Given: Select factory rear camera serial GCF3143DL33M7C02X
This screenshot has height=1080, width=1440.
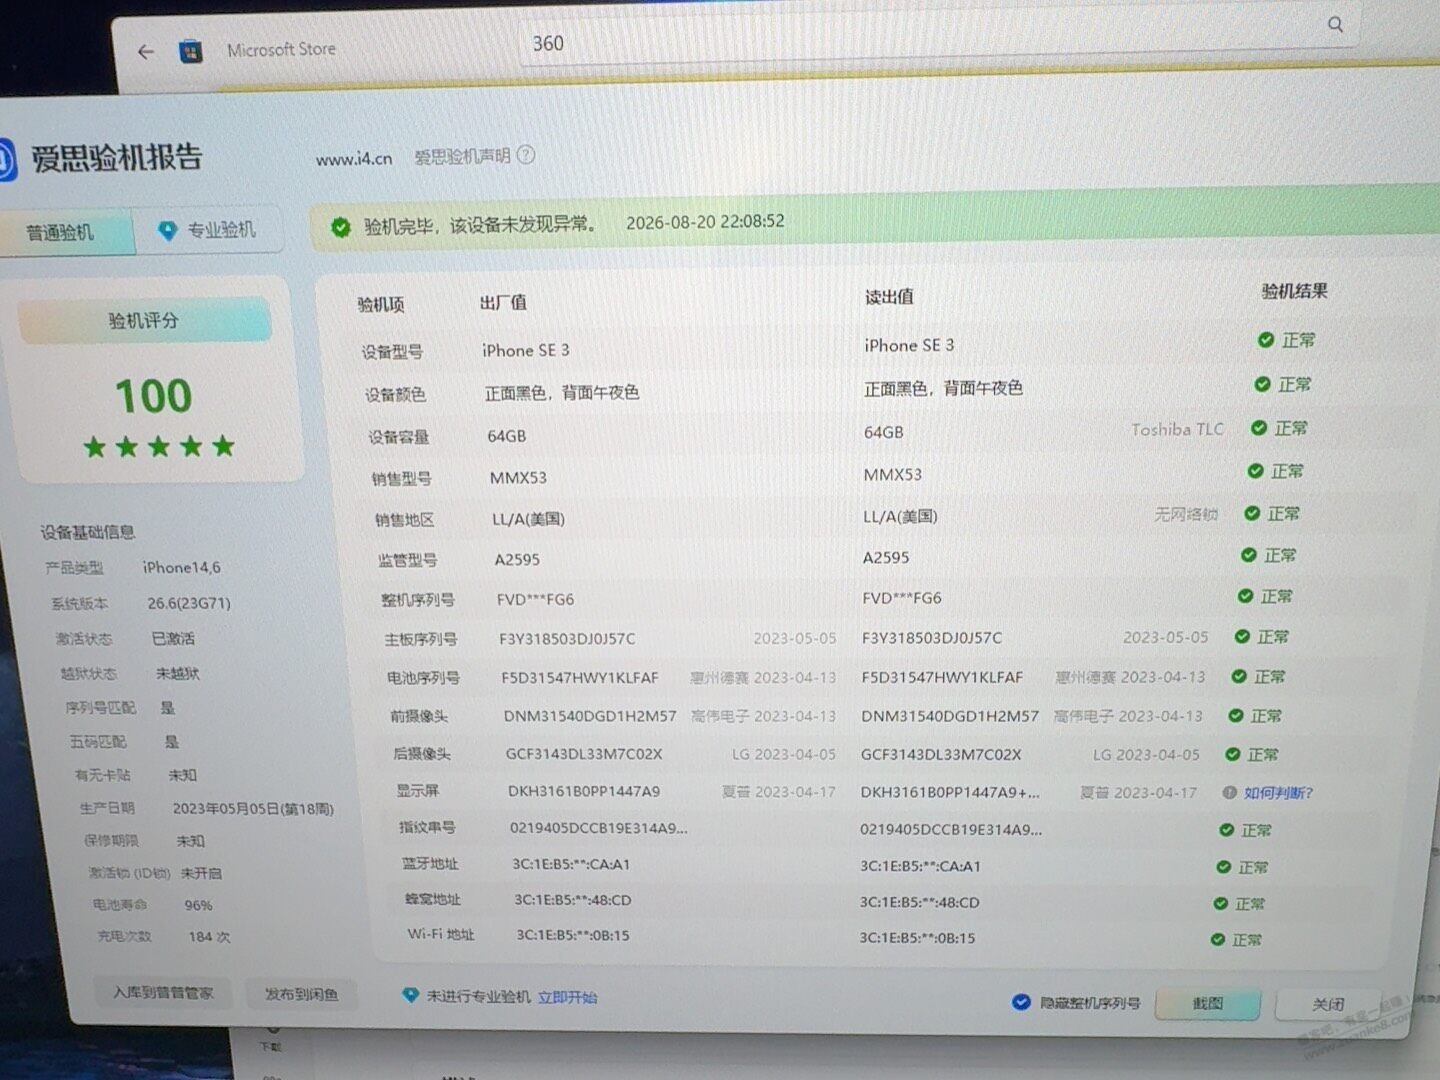Looking at the screenshot, I should tap(584, 754).
